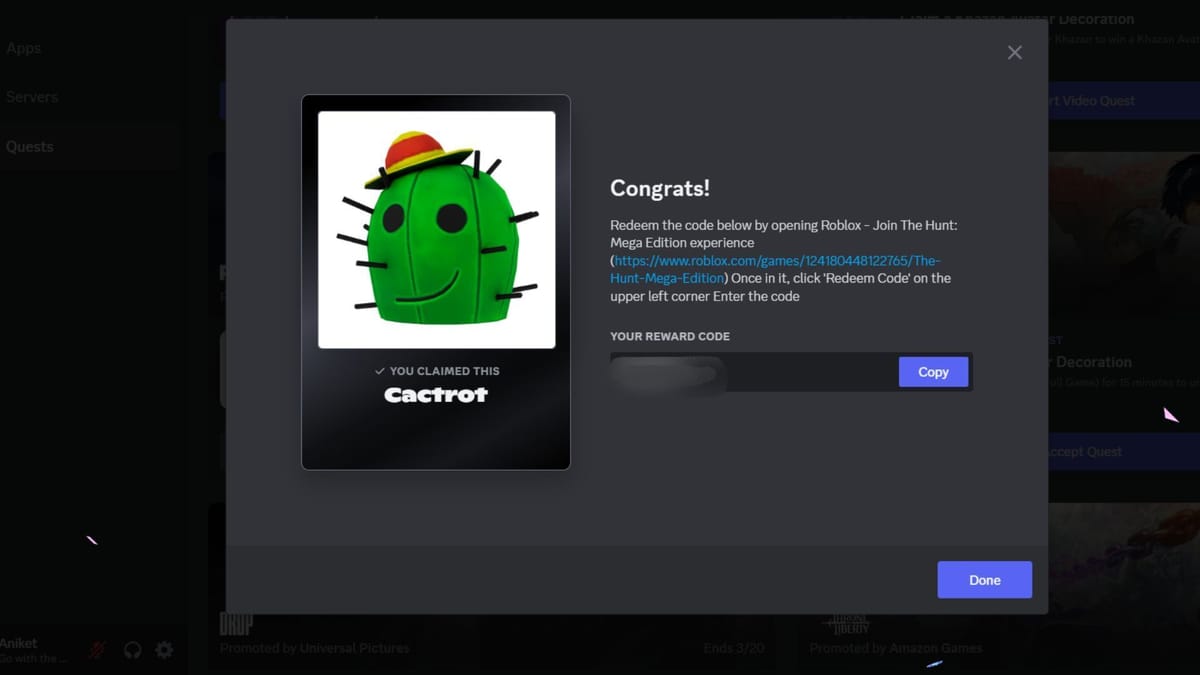Open User Settings gear icon
Screen dimensions: 1200x675
pos(164,650)
